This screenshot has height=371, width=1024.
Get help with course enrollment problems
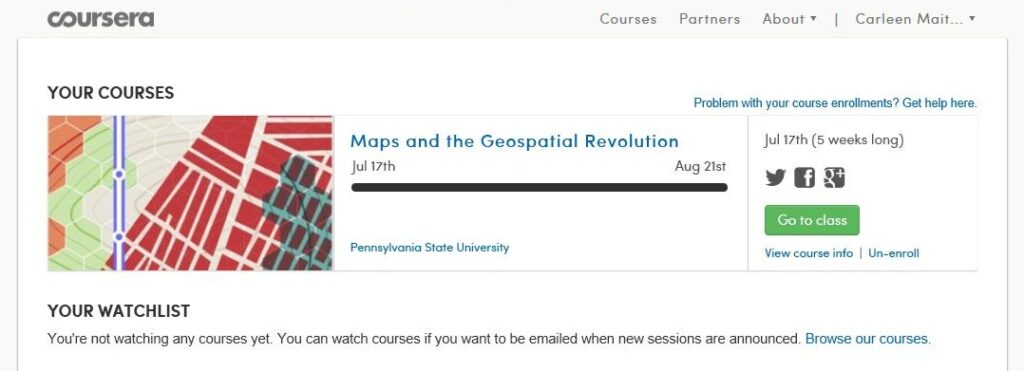point(835,103)
